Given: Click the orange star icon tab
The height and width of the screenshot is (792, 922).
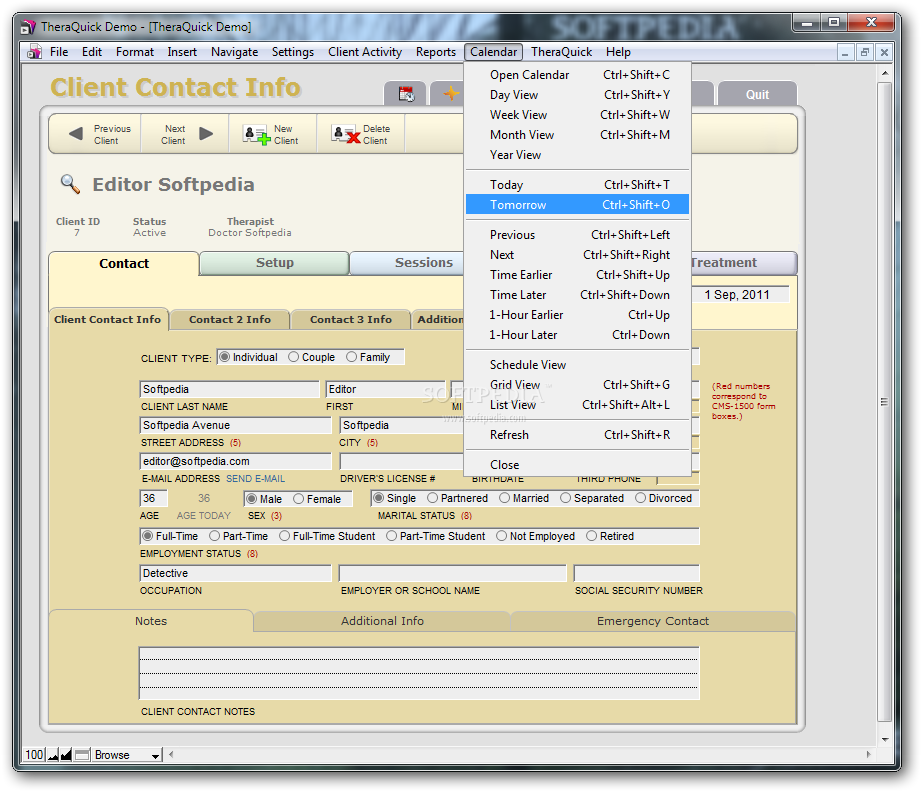Looking at the screenshot, I should tap(450, 93).
